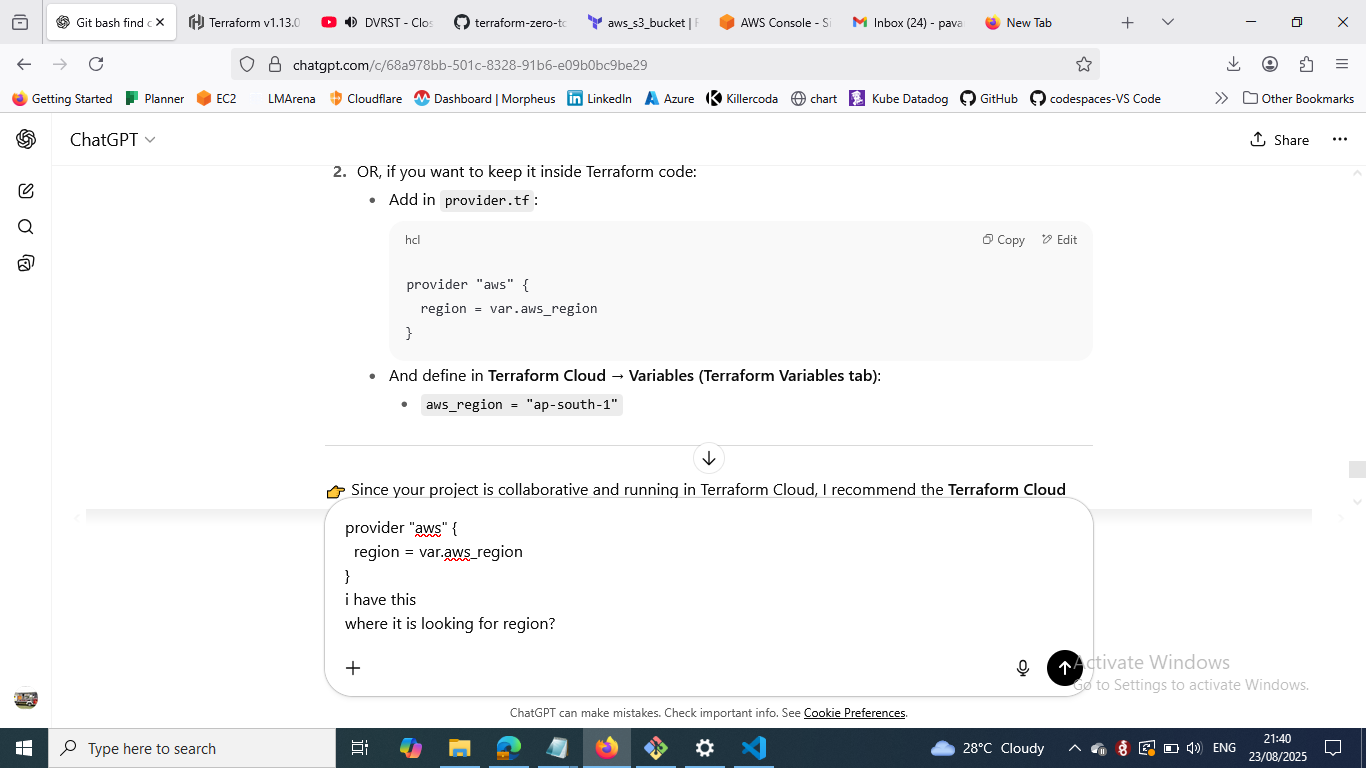Open search chats icon in sidebar

coord(26,227)
